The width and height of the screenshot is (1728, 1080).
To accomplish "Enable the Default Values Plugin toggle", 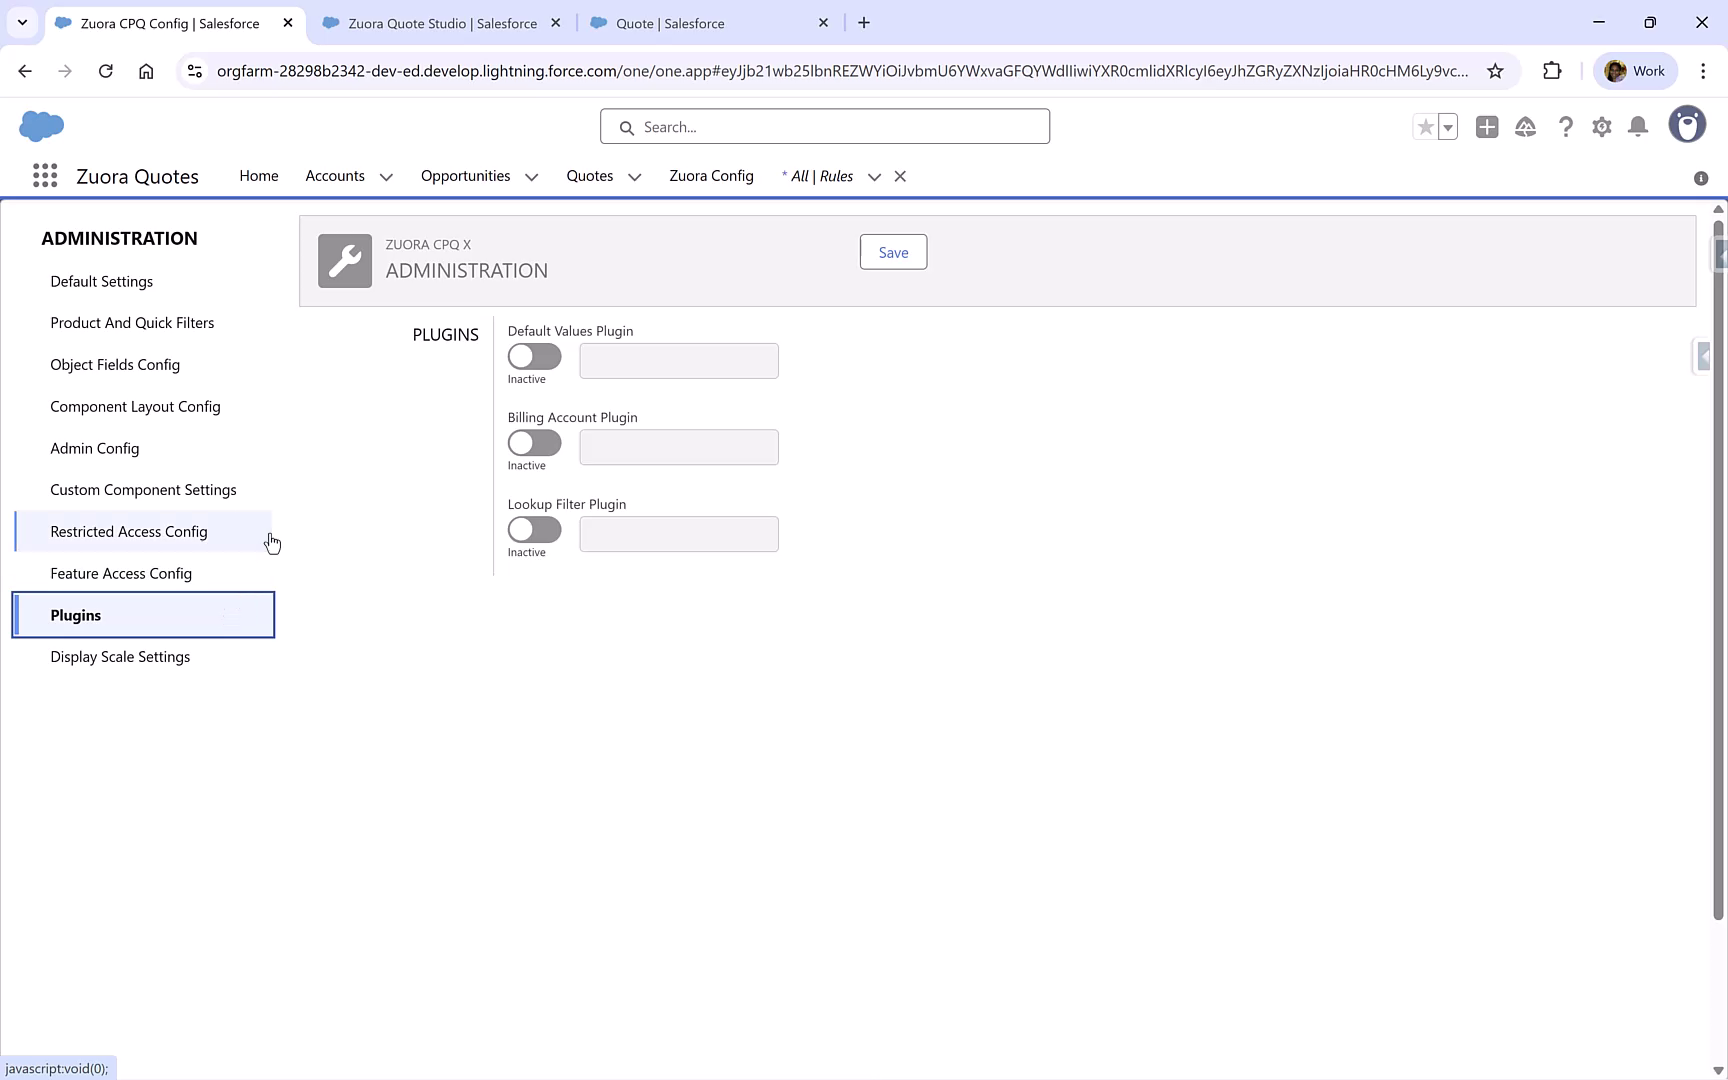I will [x=534, y=357].
